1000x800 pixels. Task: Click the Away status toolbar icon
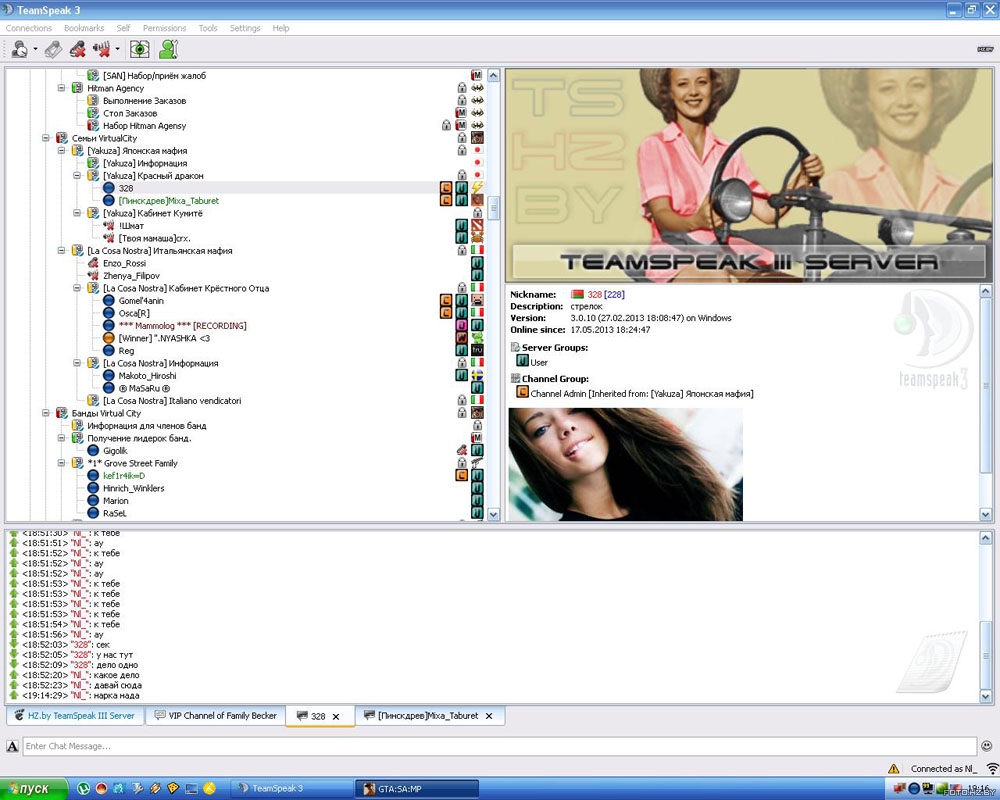tap(20, 48)
